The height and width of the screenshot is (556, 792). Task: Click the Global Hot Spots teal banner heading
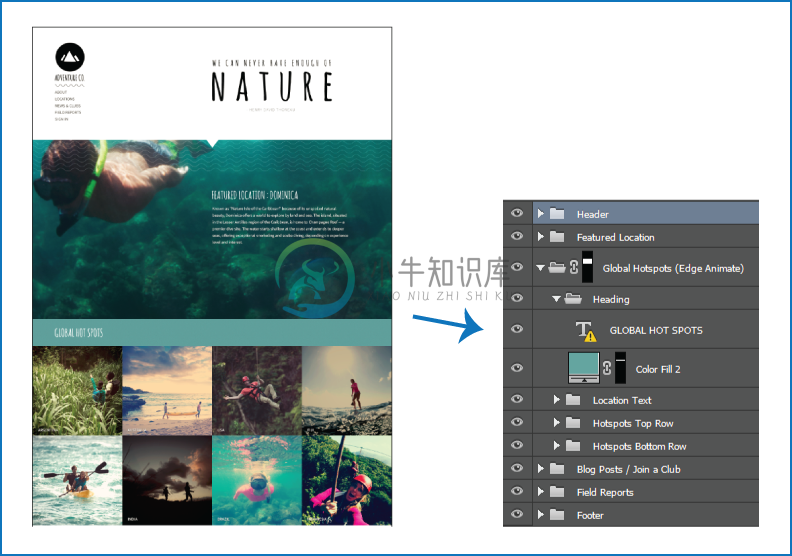(x=79, y=332)
